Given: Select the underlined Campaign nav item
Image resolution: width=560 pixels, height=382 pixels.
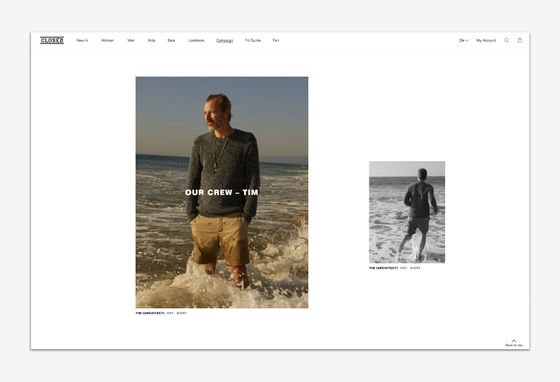Looking at the screenshot, I should pos(225,41).
